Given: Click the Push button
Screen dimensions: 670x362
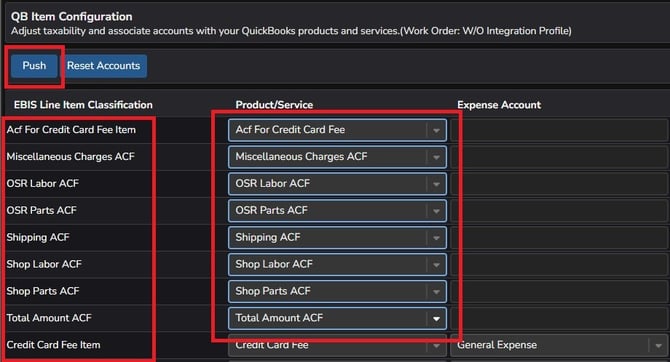Looking at the screenshot, I should coord(34,66).
